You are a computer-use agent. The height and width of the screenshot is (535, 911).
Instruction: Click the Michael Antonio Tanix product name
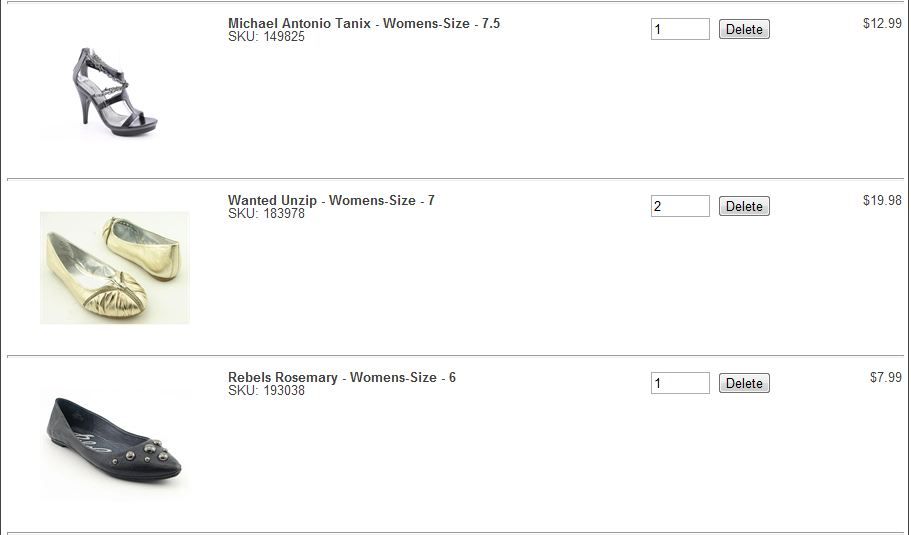(x=299, y=23)
